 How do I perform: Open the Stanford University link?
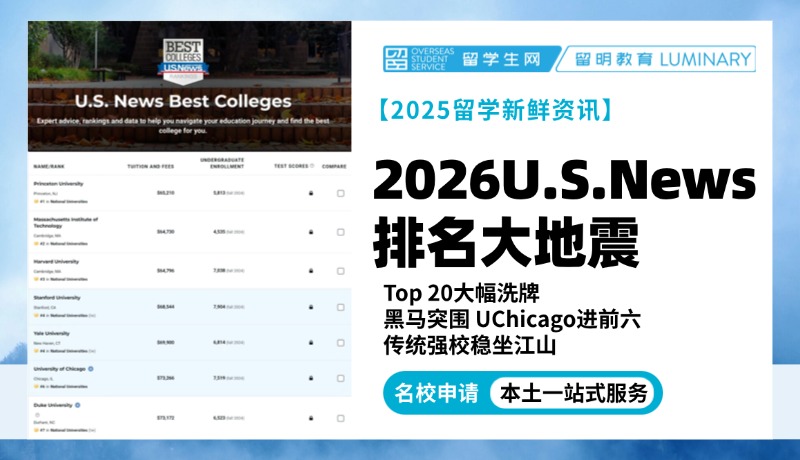point(57,297)
